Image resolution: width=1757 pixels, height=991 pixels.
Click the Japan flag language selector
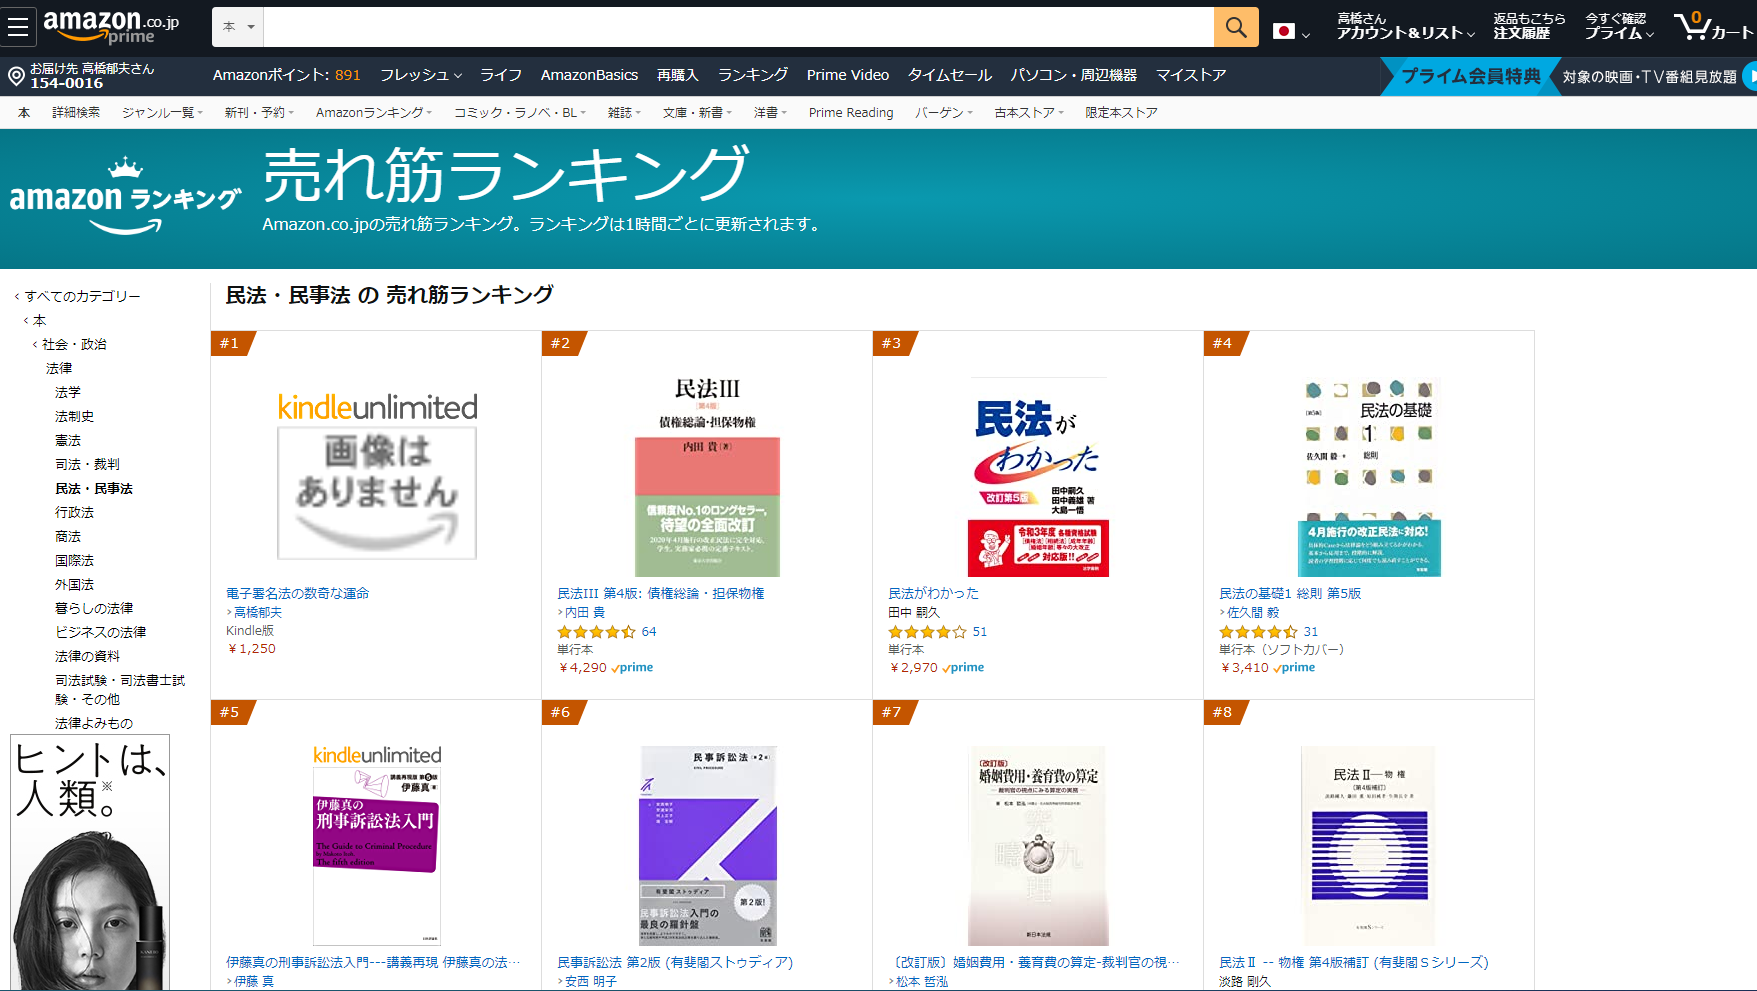pos(1290,32)
